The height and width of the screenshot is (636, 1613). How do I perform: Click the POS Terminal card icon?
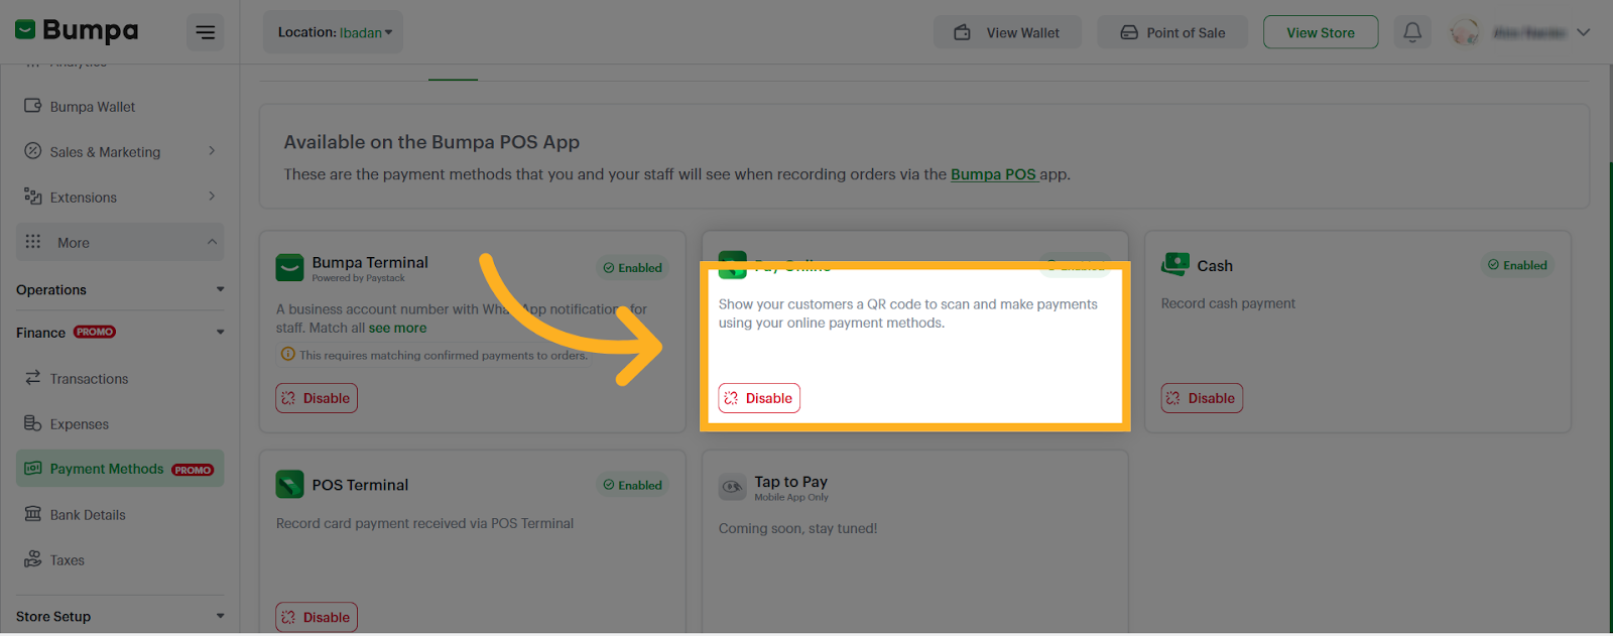click(x=290, y=484)
